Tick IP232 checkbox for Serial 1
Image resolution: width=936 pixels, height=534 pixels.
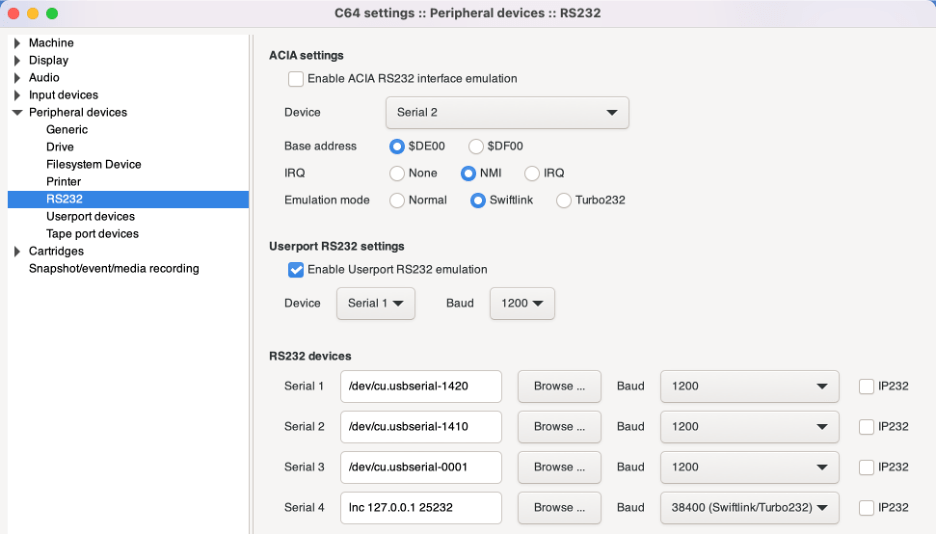866,386
